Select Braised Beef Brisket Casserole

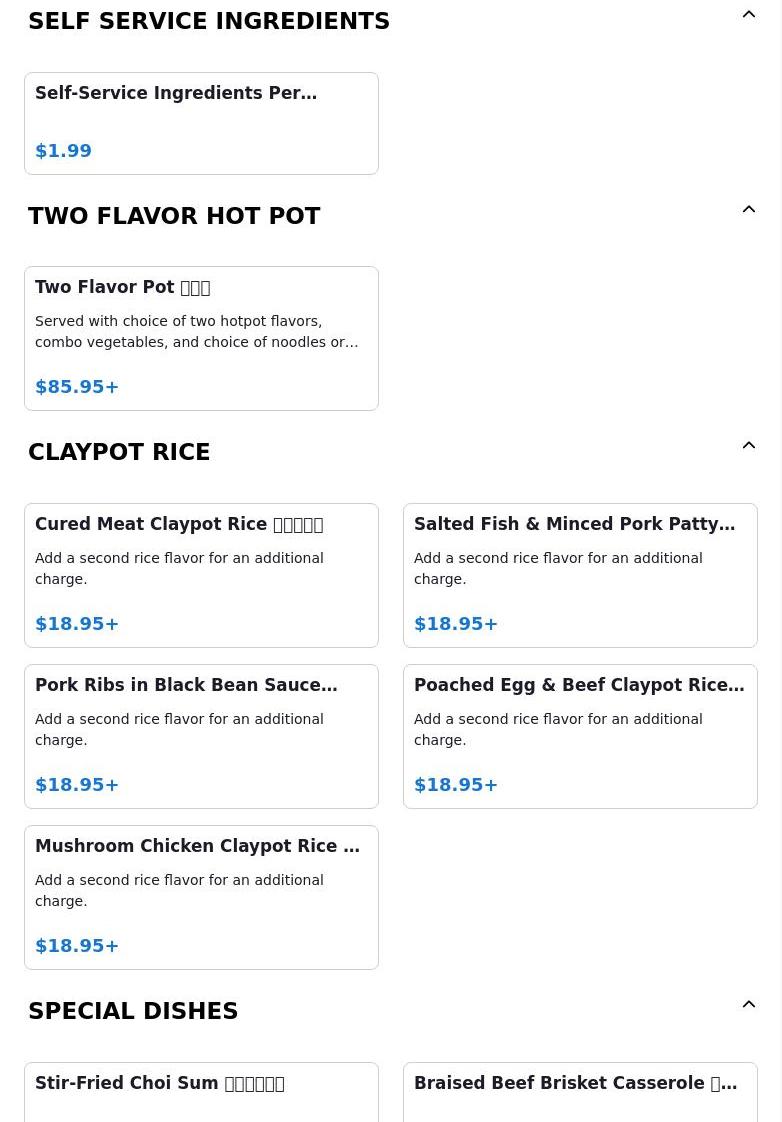click(580, 1090)
